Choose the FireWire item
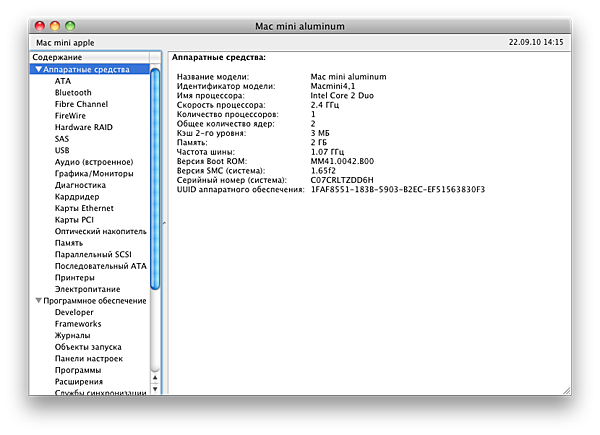 point(70,116)
